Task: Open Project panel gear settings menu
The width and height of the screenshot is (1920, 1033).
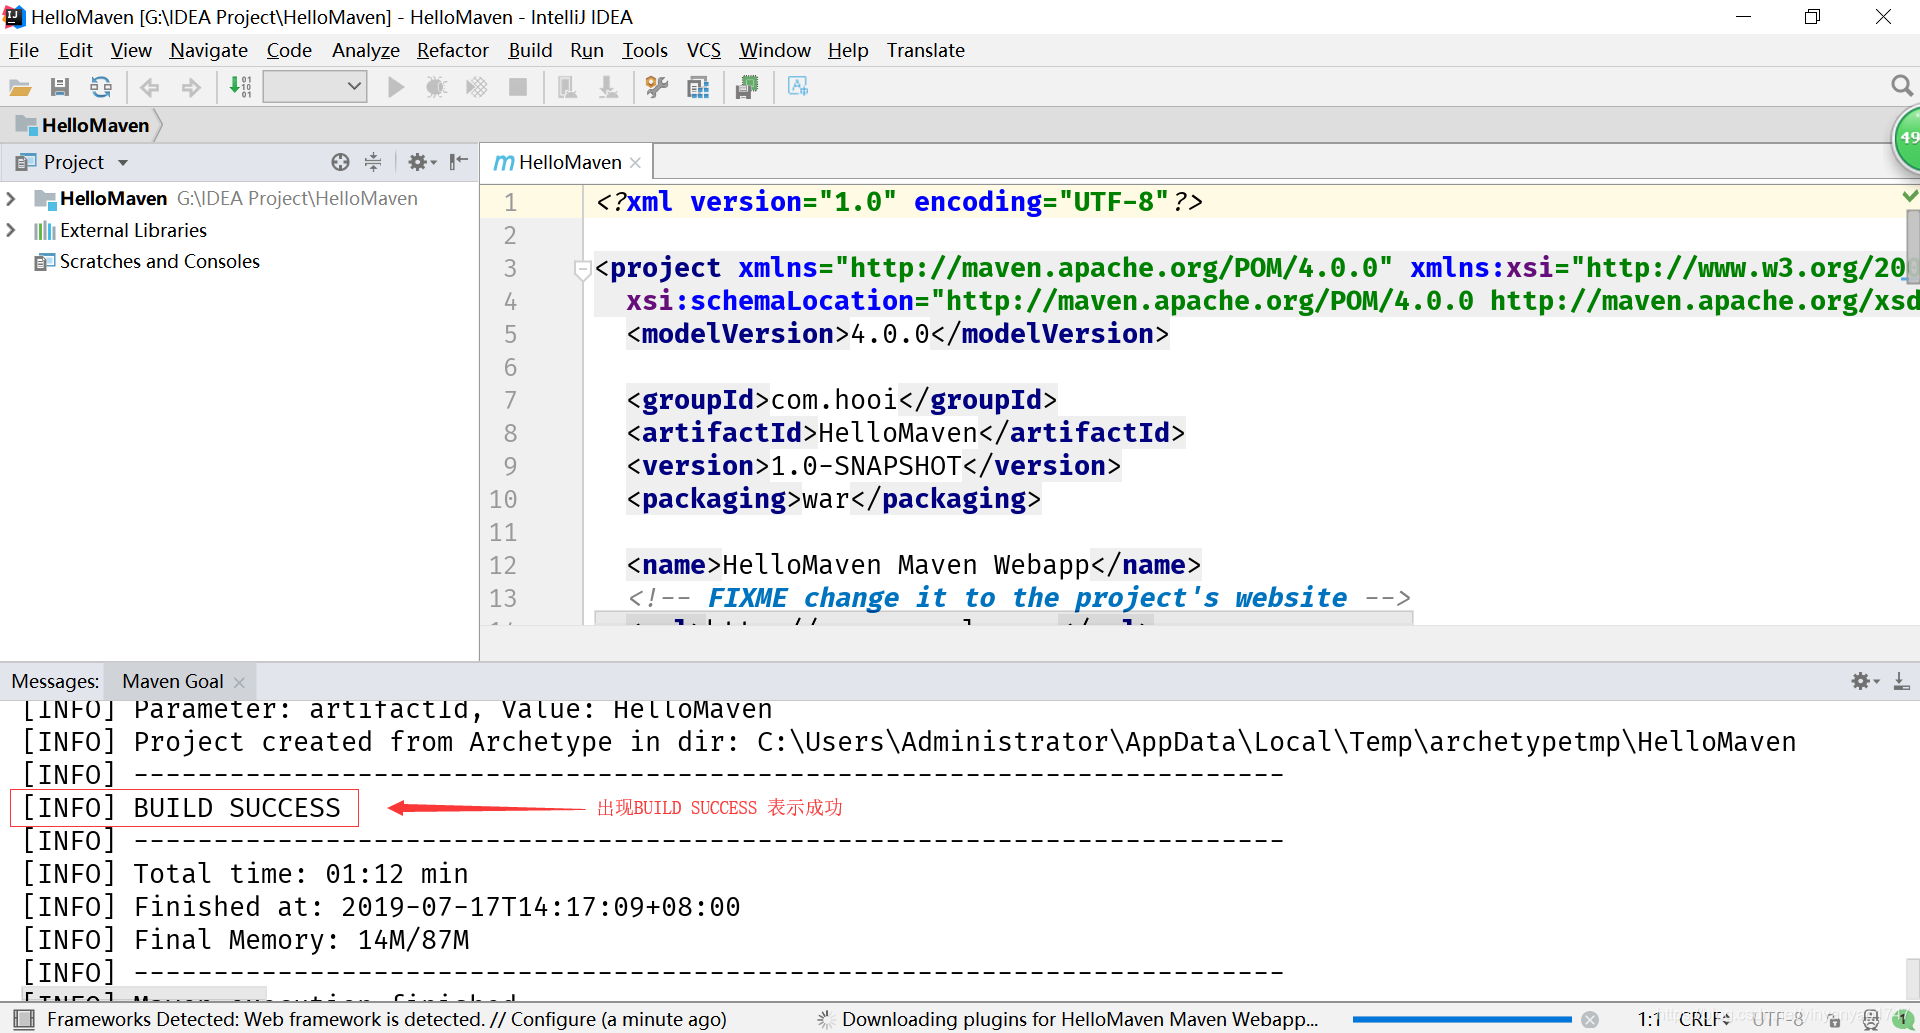Action: pyautogui.click(x=422, y=162)
